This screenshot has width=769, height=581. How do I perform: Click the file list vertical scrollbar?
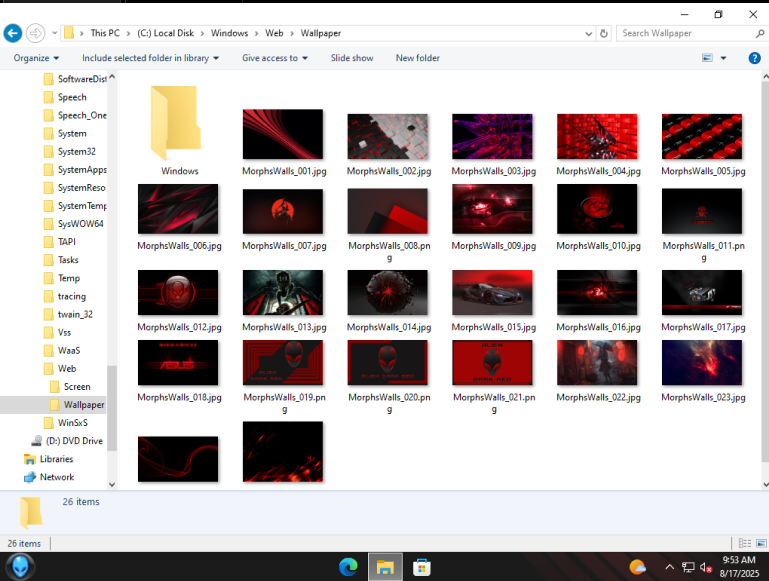pos(765,272)
